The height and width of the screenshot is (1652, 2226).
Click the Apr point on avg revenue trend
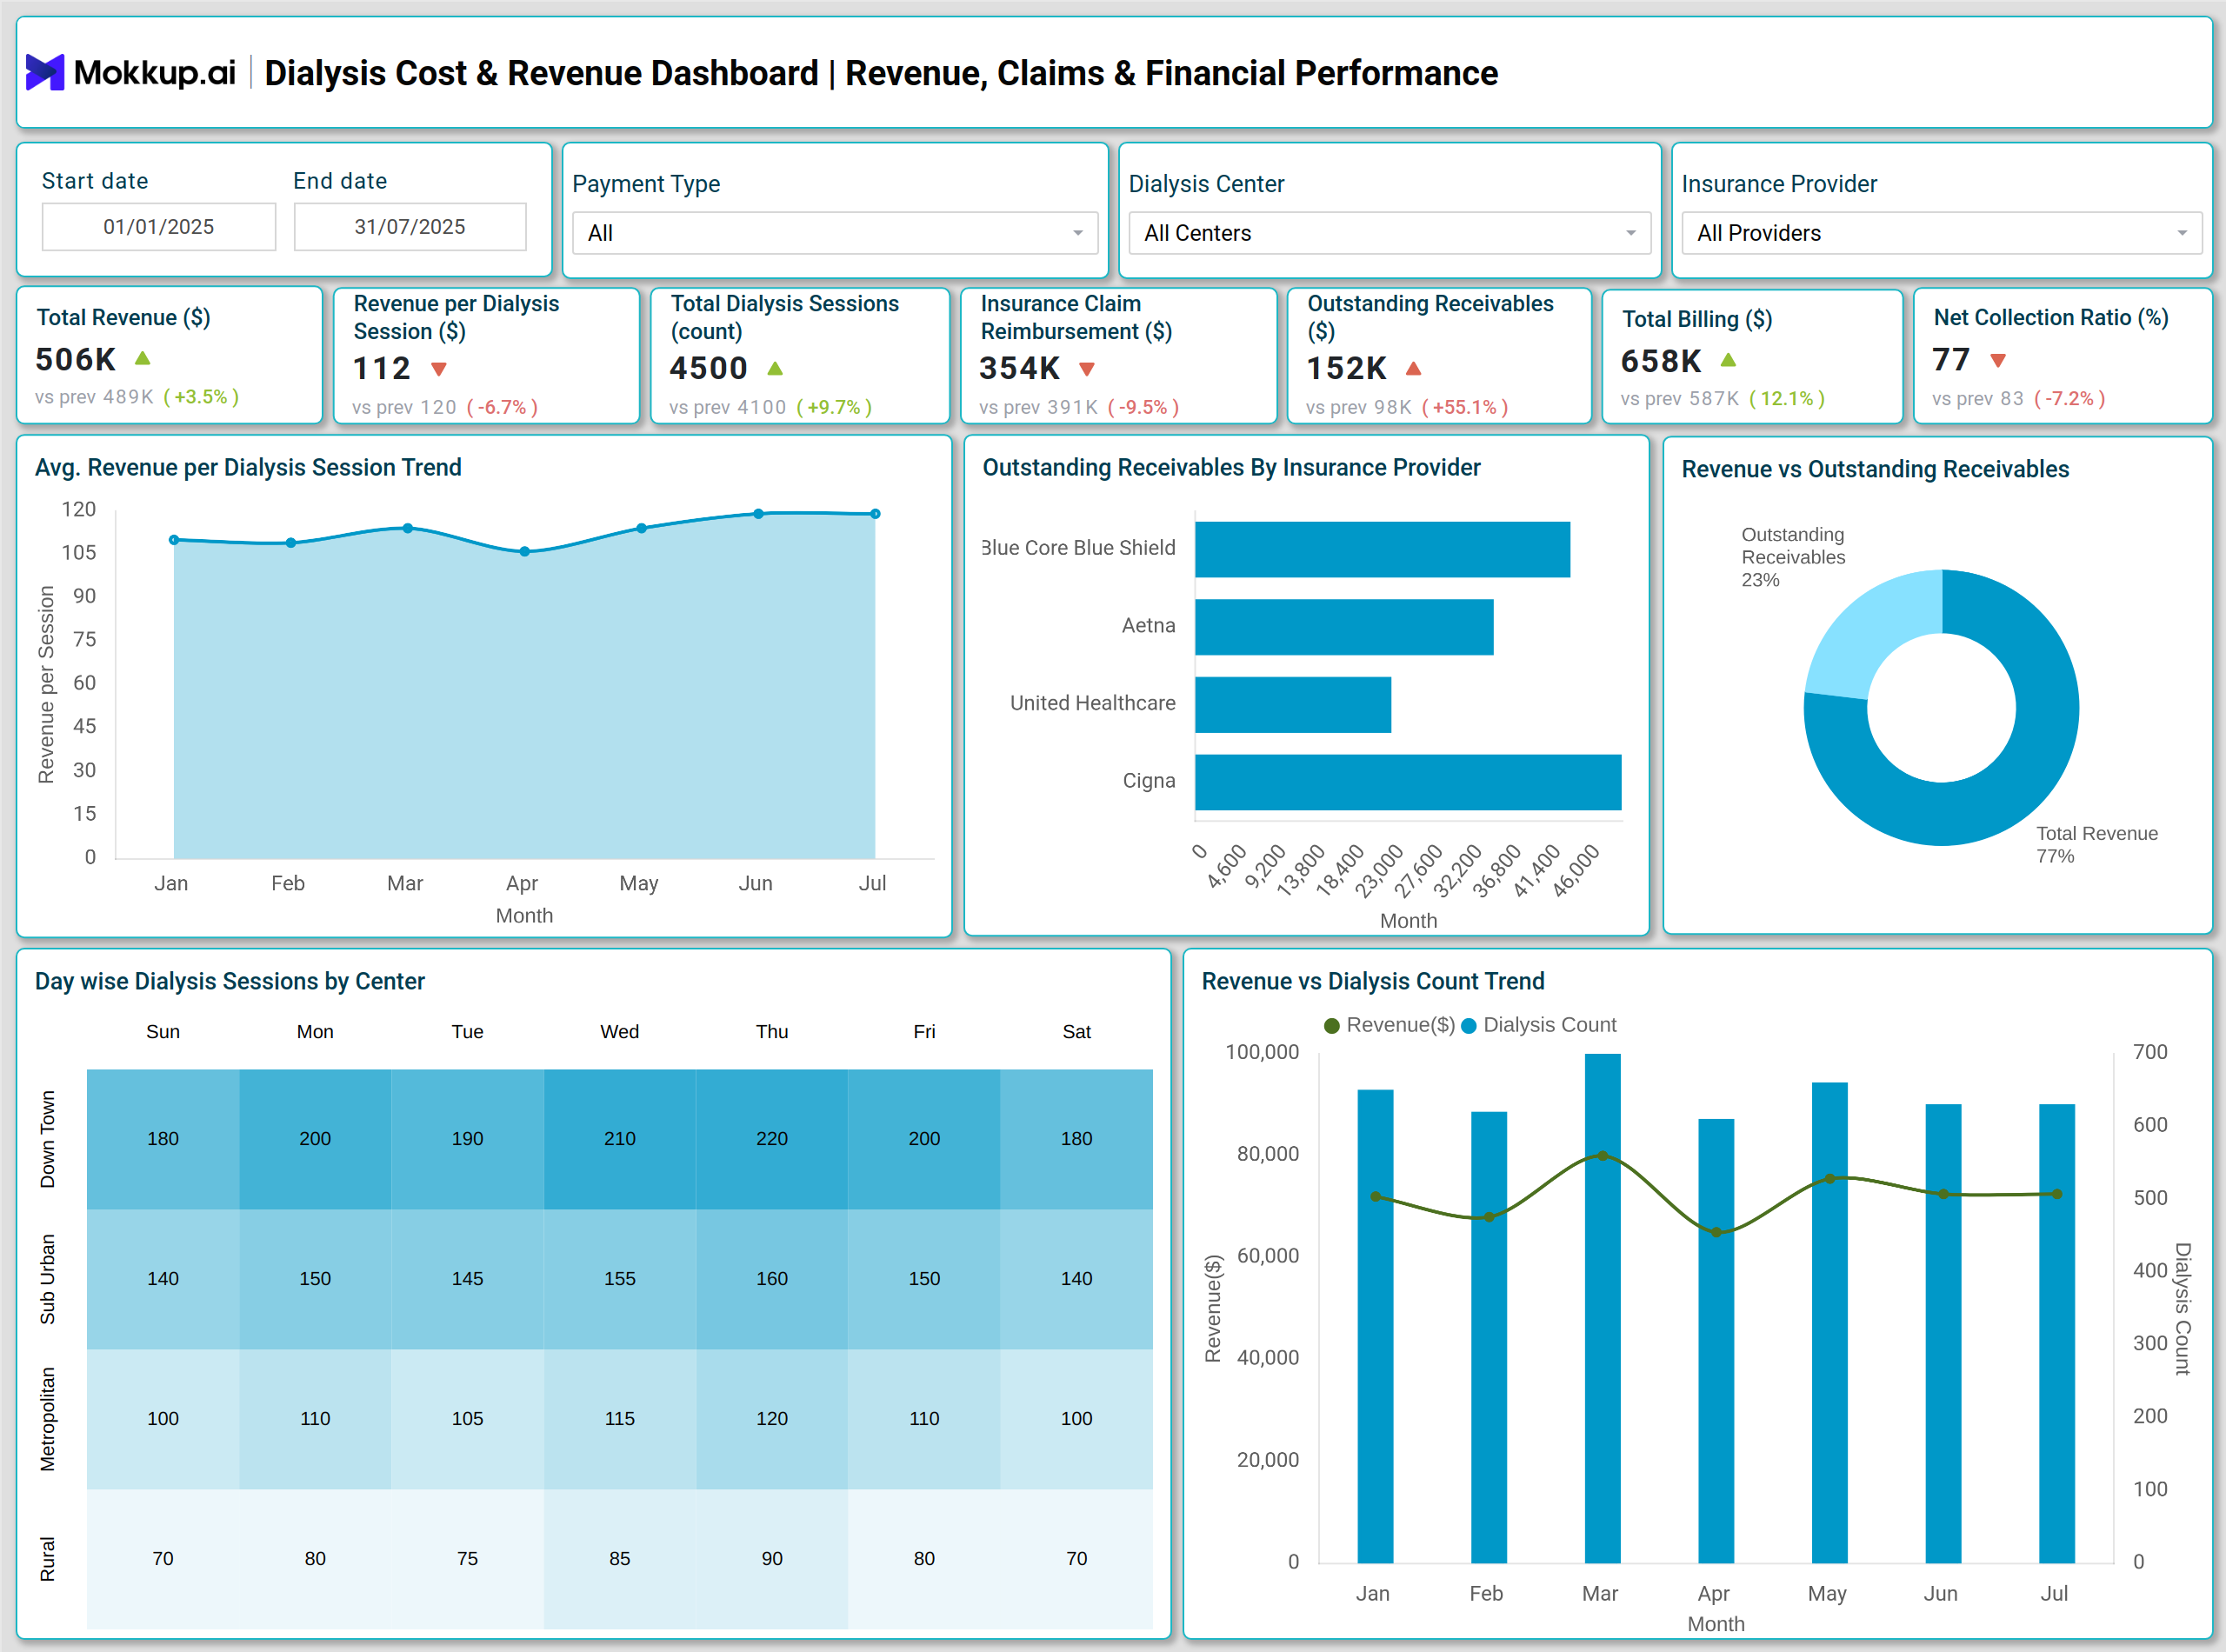524,551
